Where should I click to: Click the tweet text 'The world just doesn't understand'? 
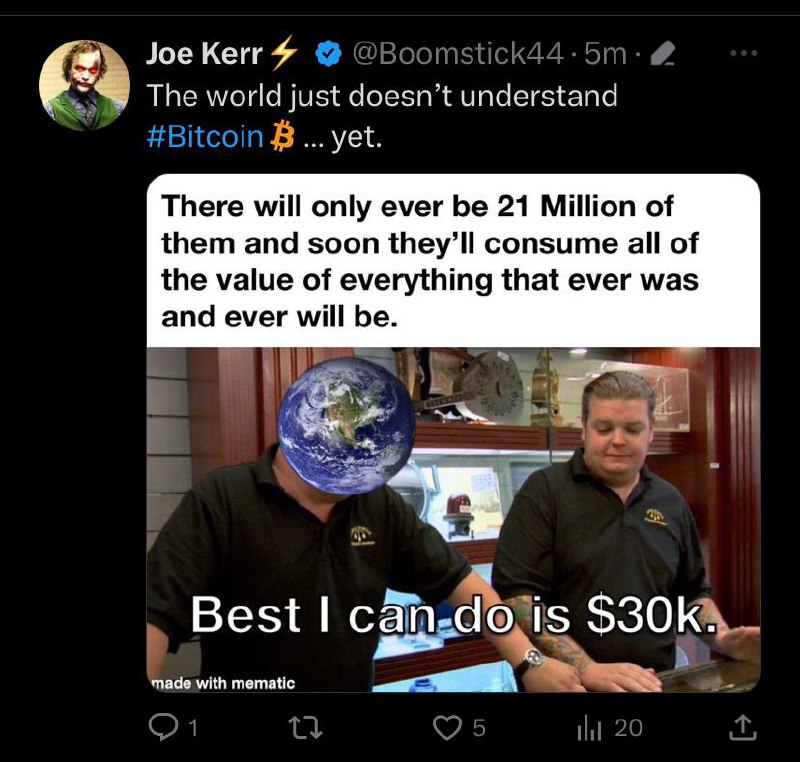tap(382, 95)
